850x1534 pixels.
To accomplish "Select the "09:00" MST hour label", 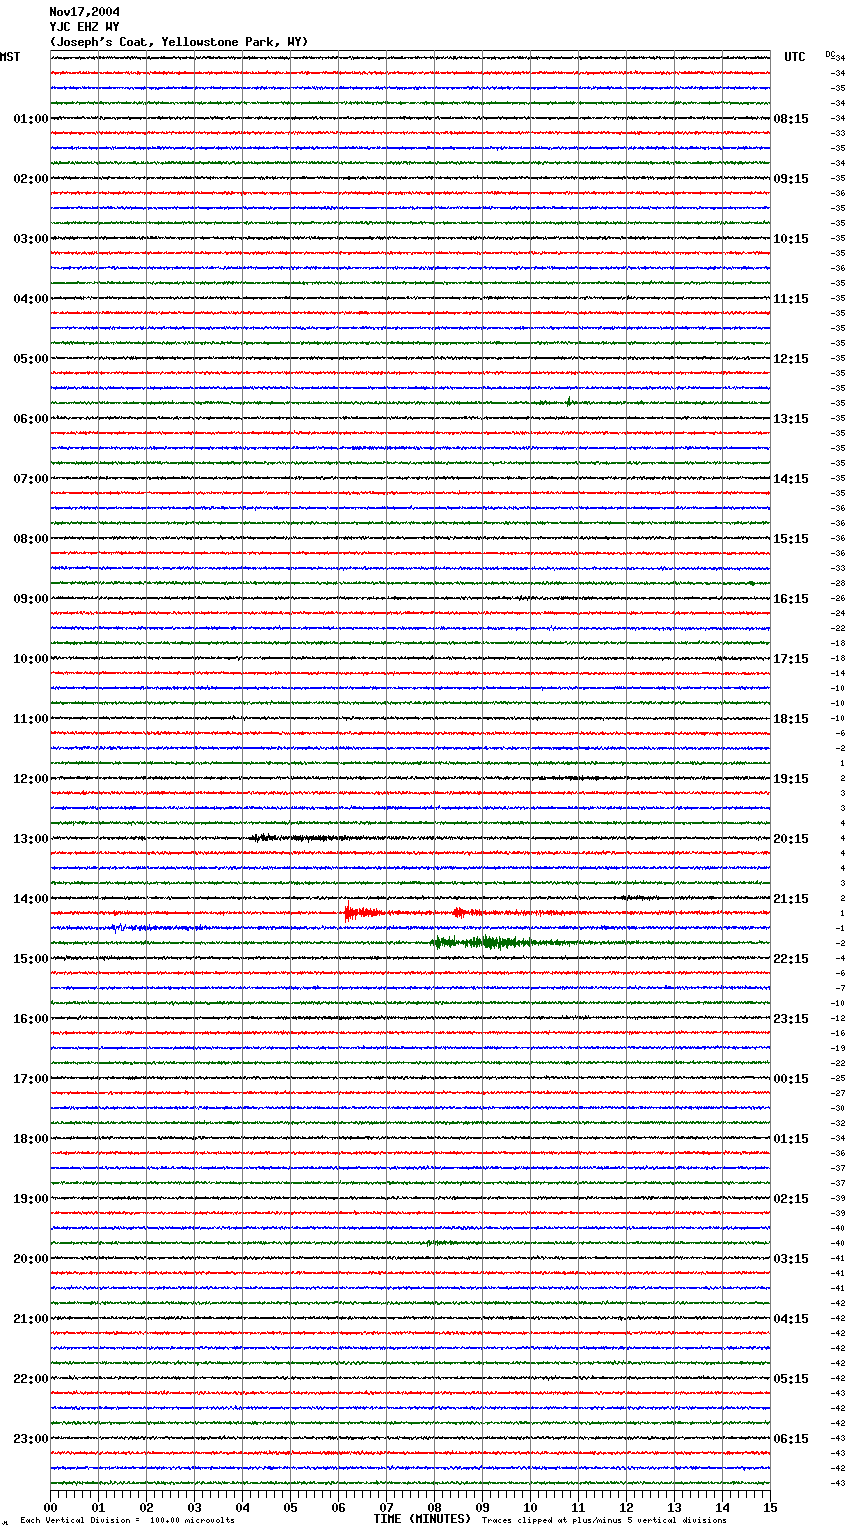I will pyautogui.click(x=31, y=599).
